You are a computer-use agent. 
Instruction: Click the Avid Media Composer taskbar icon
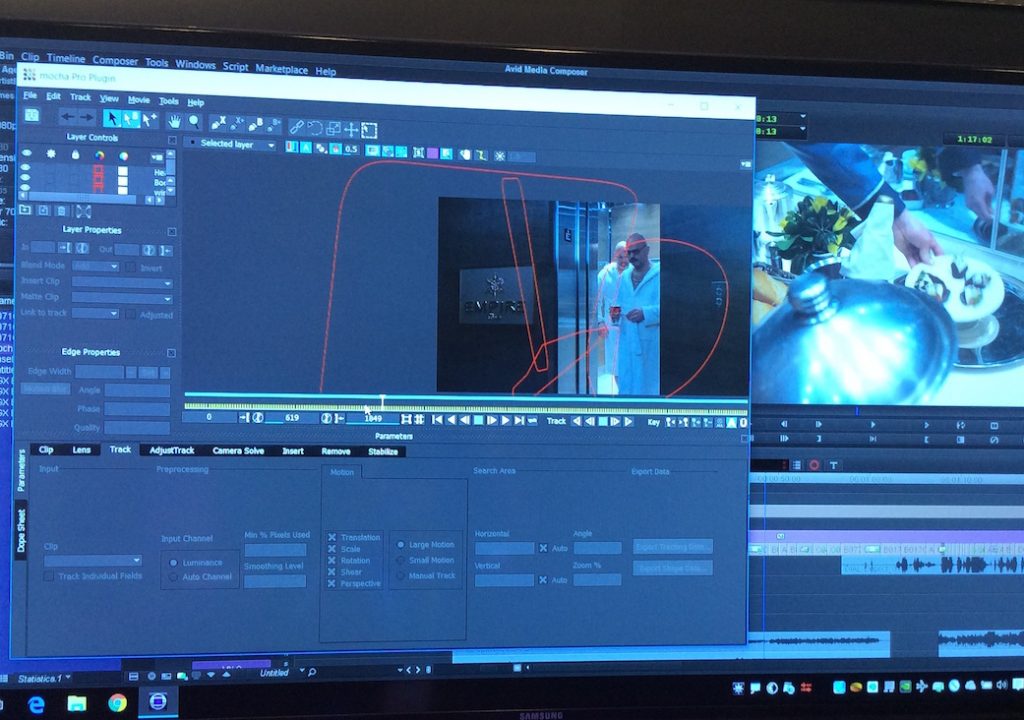pyautogui.click(x=157, y=702)
